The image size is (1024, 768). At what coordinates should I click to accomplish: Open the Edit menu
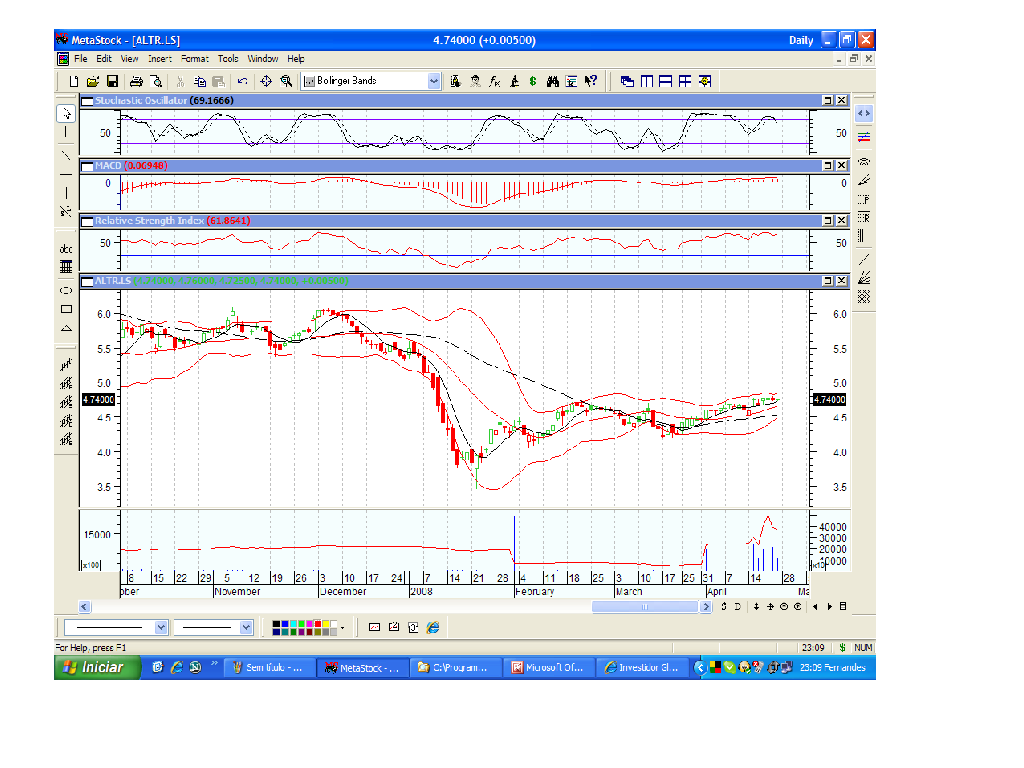click(x=104, y=59)
